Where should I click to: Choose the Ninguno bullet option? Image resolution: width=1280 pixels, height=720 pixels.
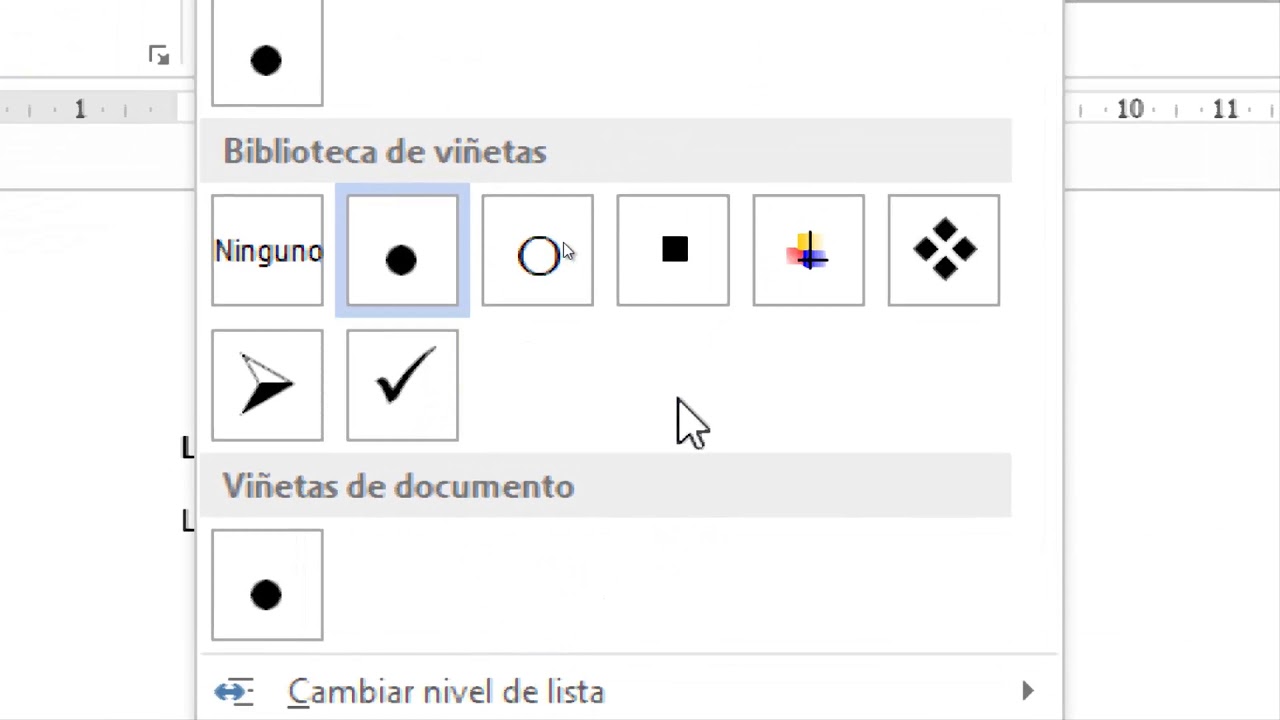click(267, 251)
